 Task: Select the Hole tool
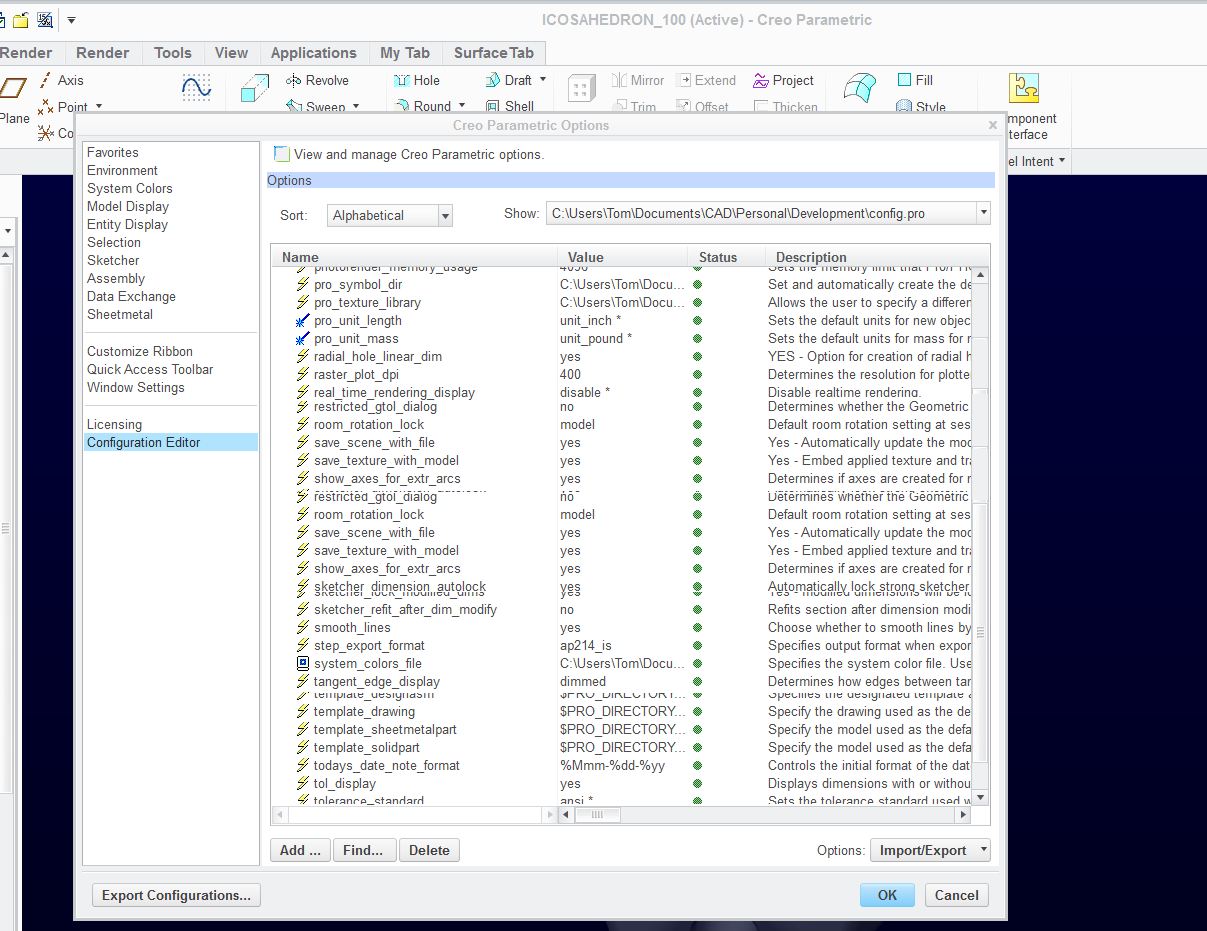pyautogui.click(x=416, y=80)
